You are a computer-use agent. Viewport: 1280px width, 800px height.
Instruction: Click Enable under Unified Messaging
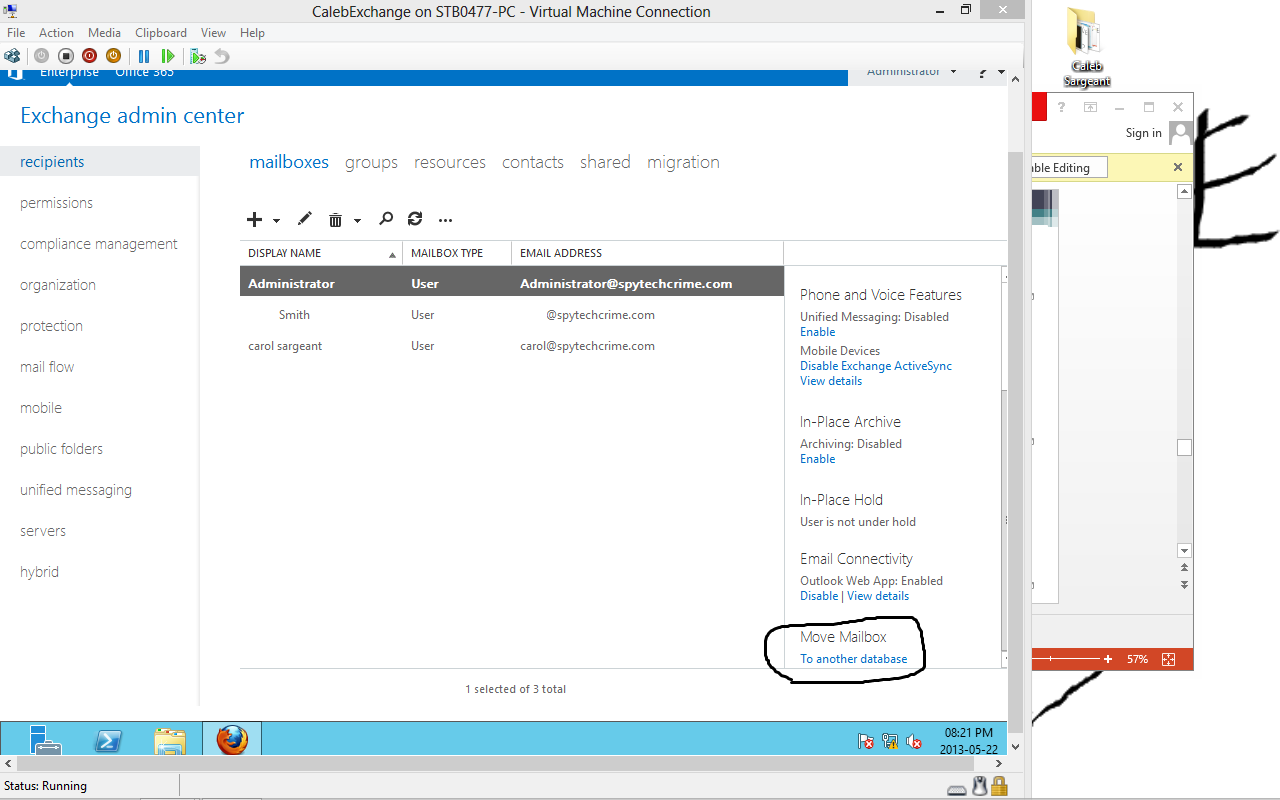tap(818, 332)
